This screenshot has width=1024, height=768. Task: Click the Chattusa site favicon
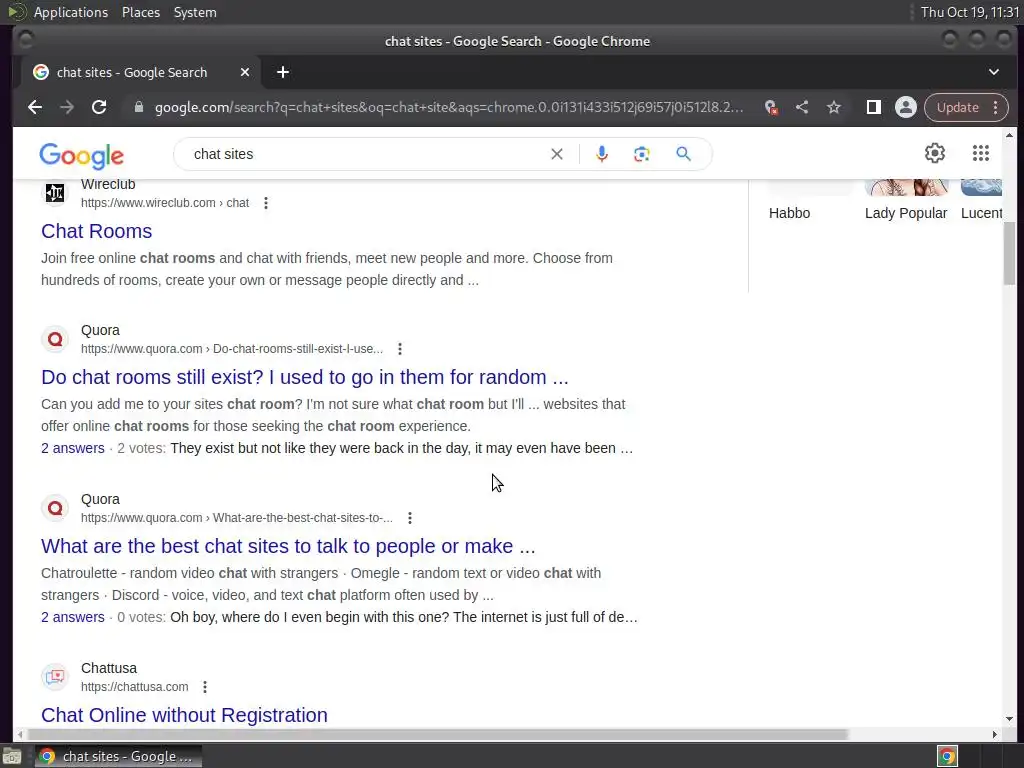55,677
